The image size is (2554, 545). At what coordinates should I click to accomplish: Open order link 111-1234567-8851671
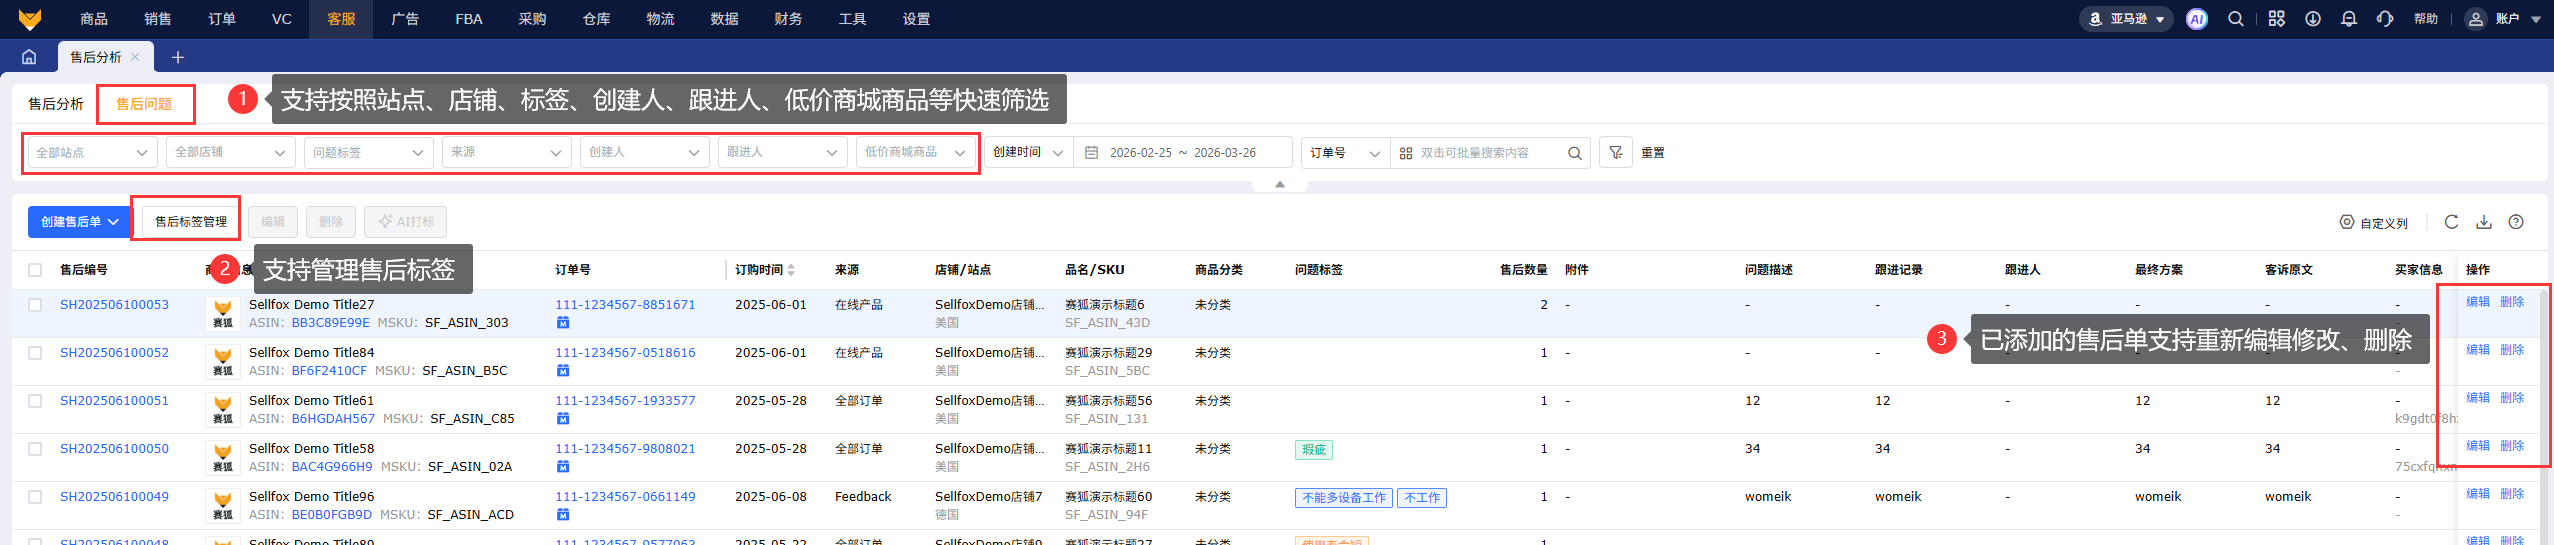pyautogui.click(x=625, y=305)
